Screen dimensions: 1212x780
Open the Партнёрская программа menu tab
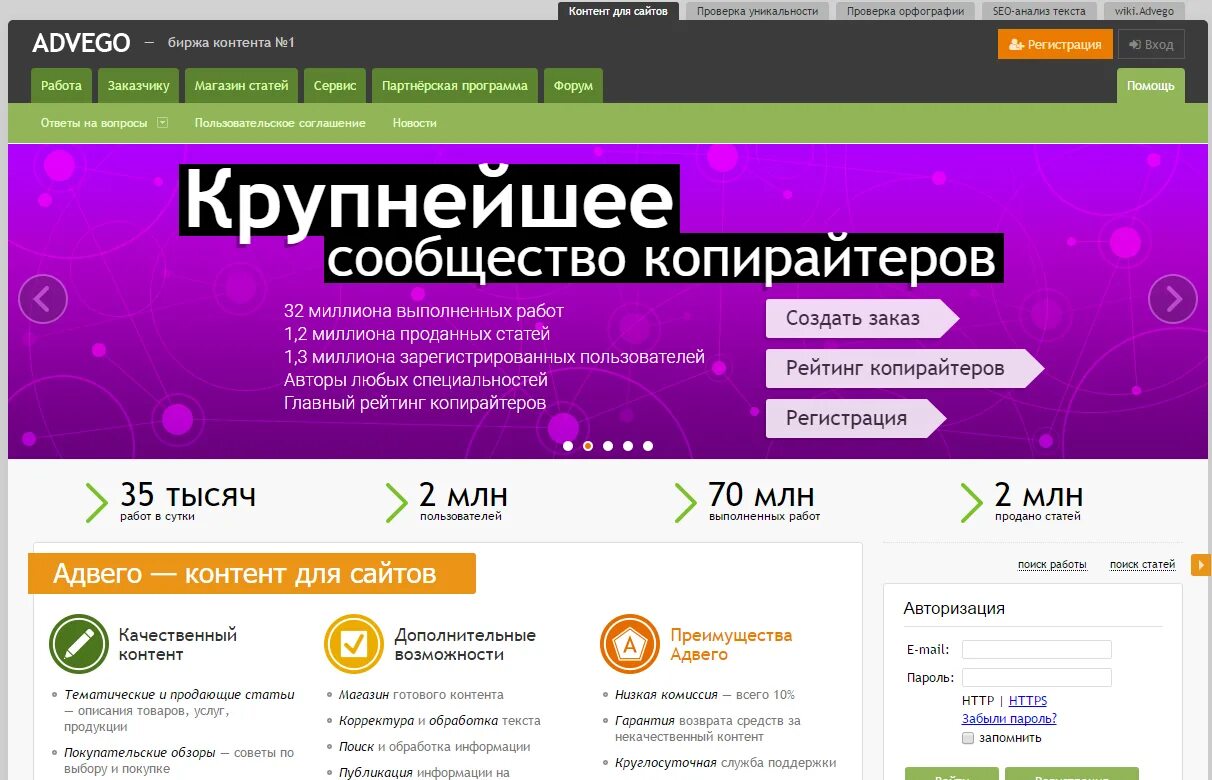(x=455, y=86)
